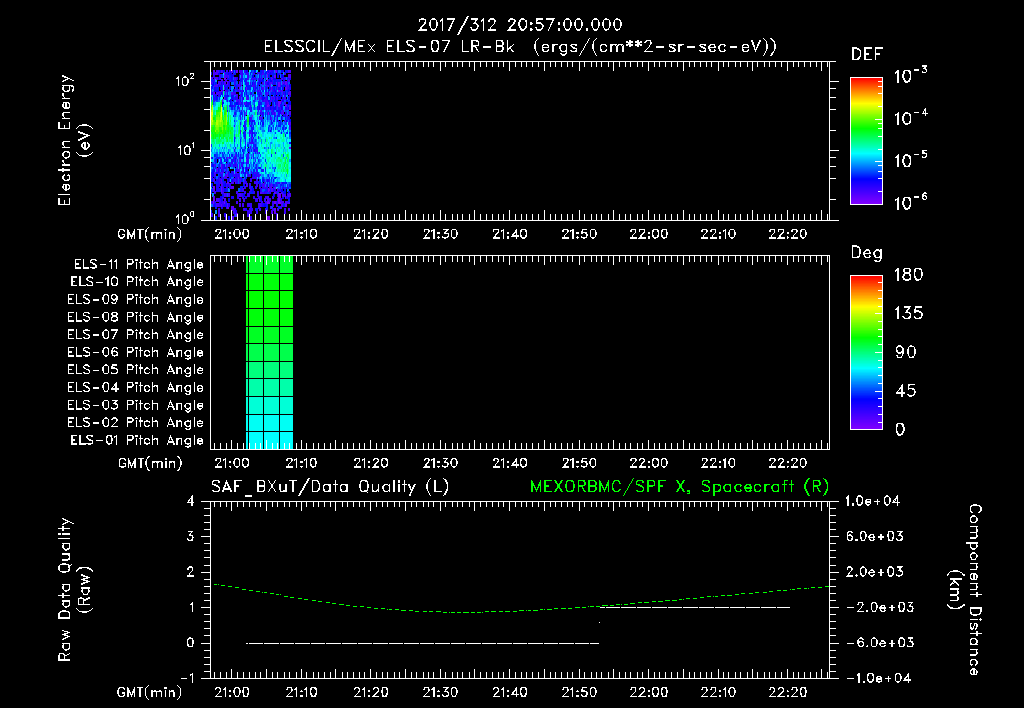
Task: Click the Electron Energy (eV) axis label
Action: (74, 140)
